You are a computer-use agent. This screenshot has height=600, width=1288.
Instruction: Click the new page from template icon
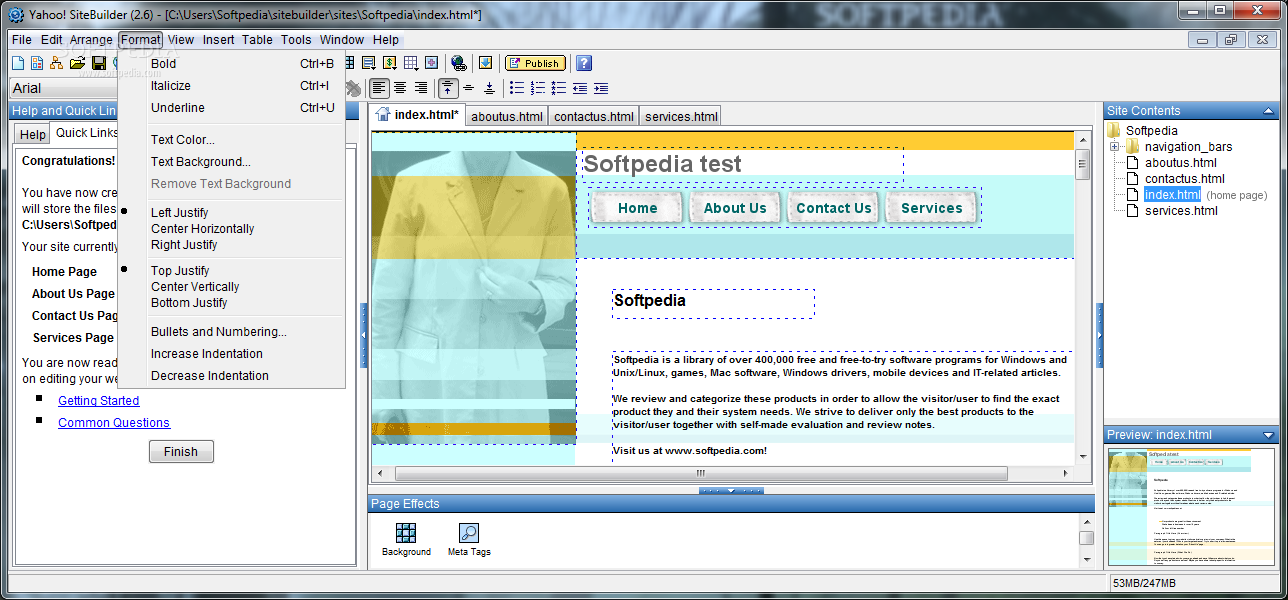(37, 63)
